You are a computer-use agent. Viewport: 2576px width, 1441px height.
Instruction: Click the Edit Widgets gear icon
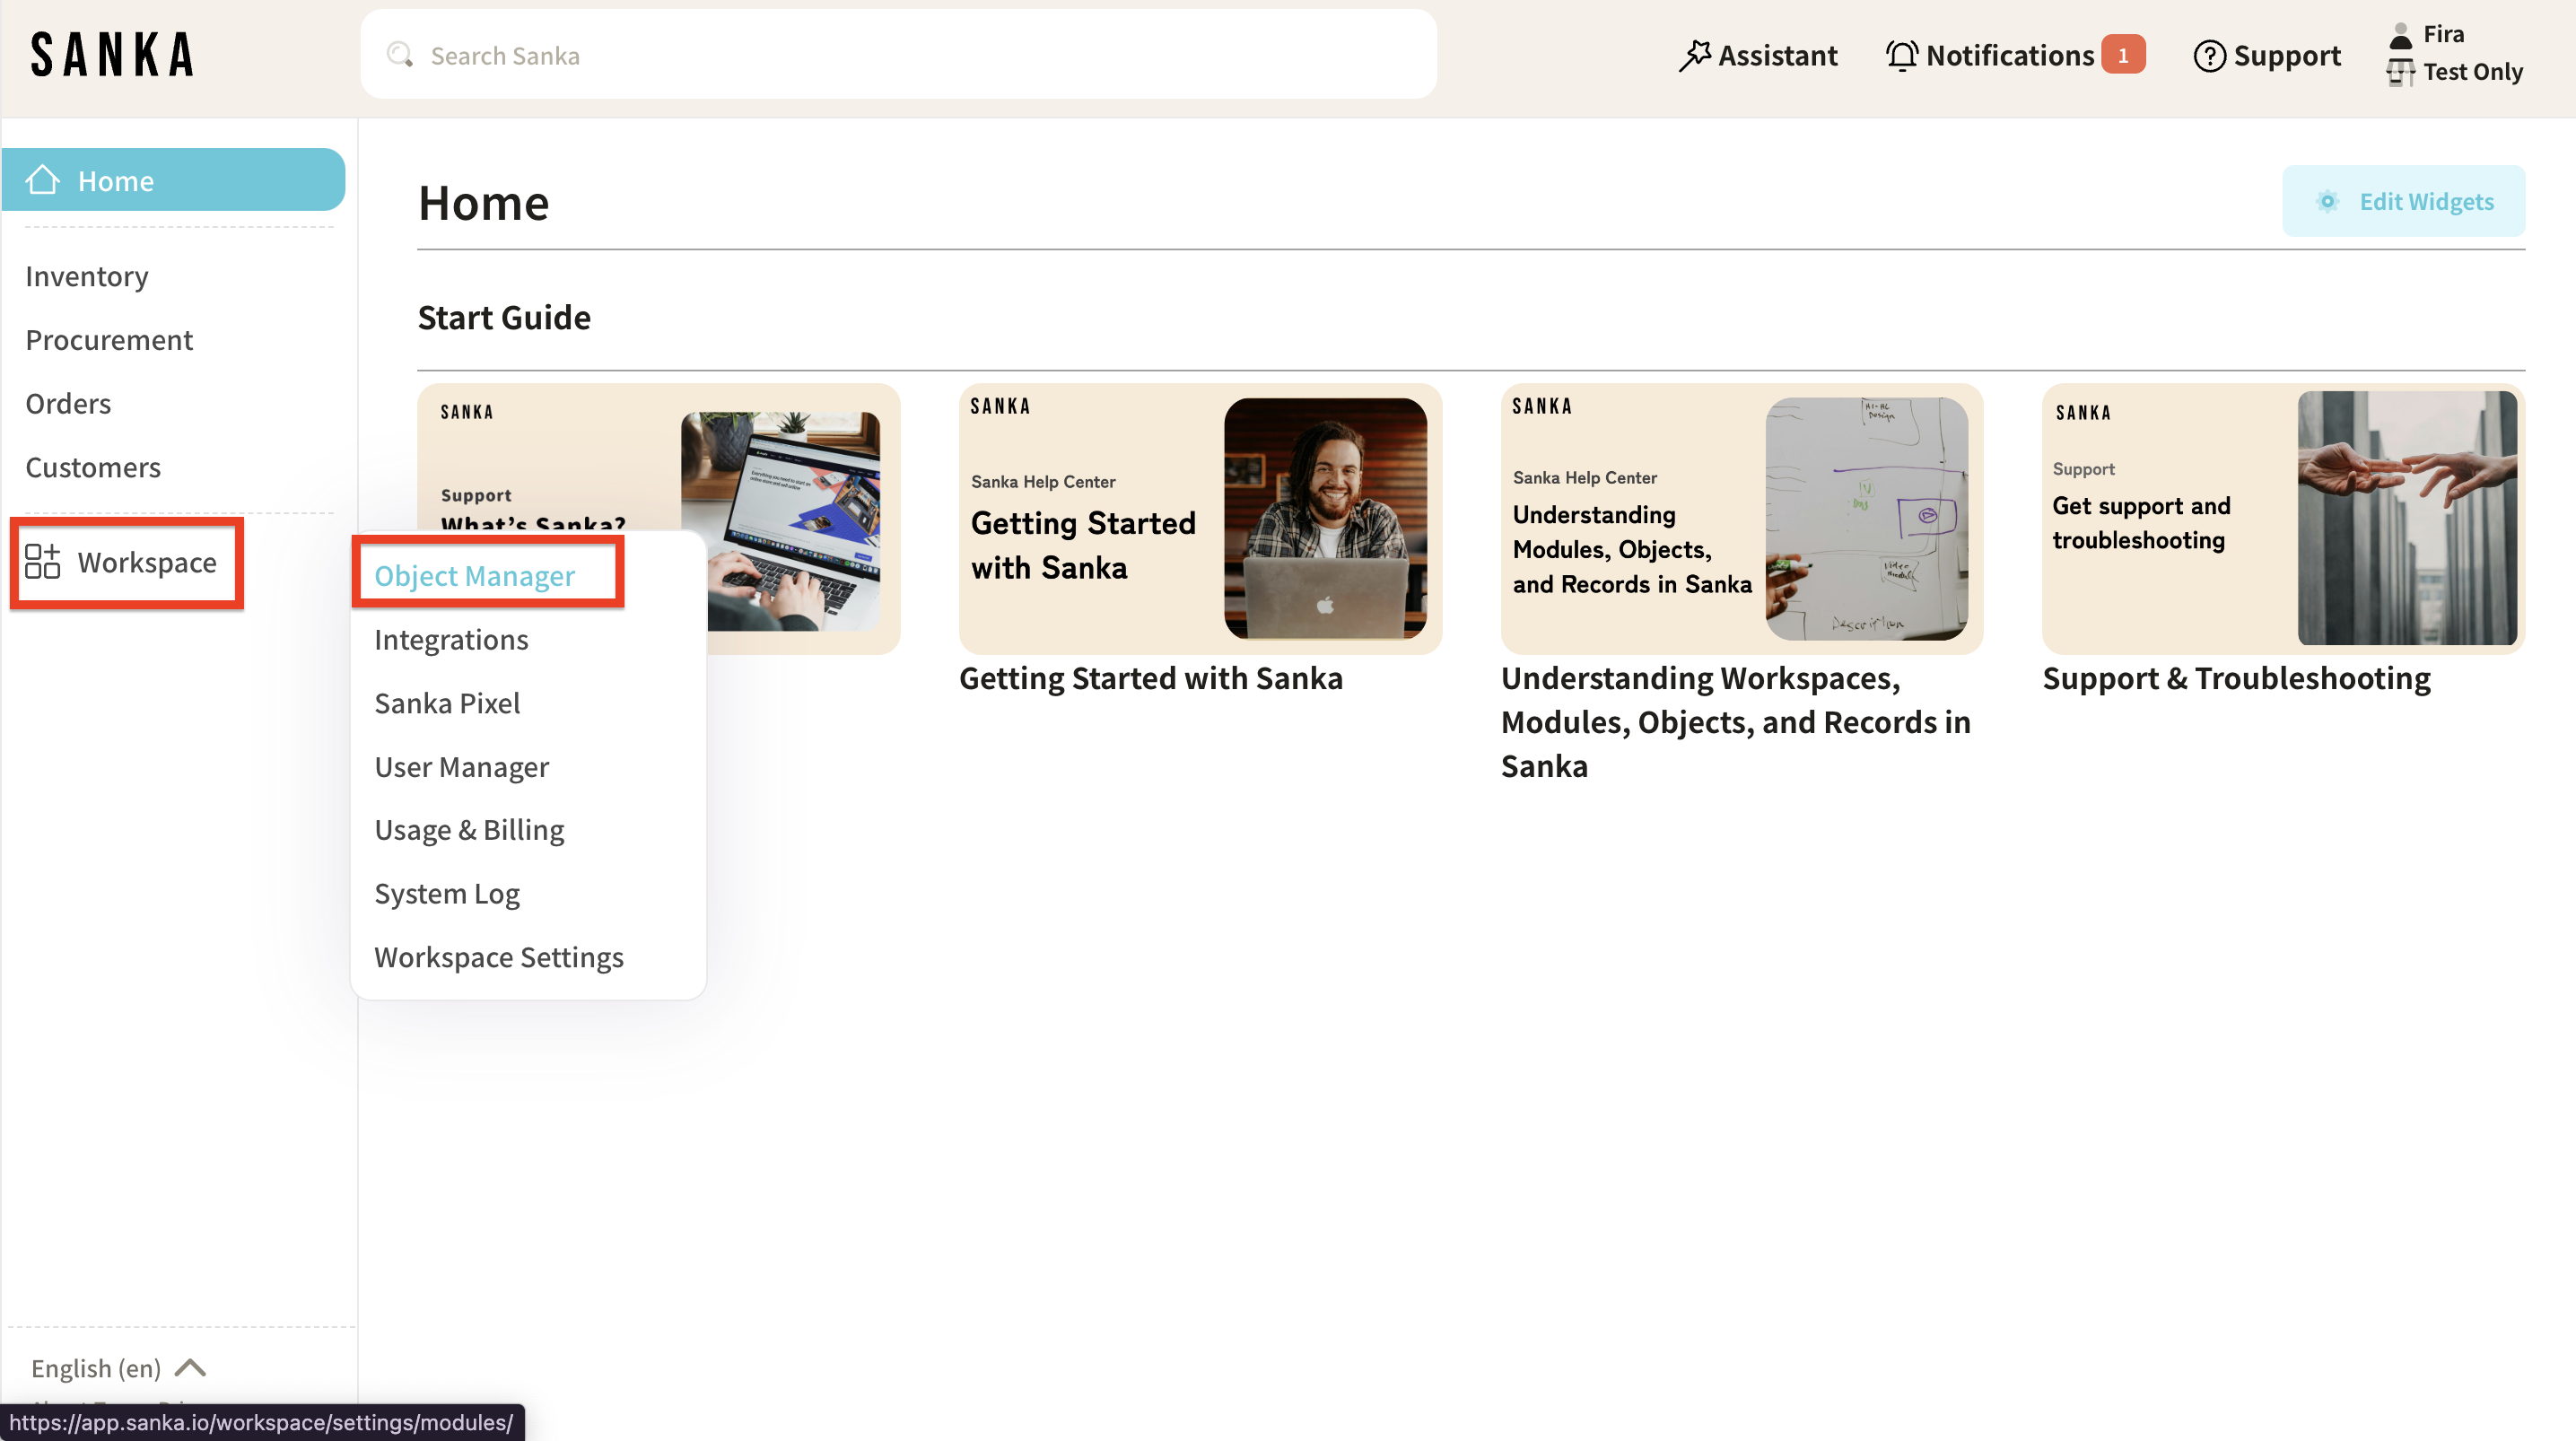coord(2327,201)
